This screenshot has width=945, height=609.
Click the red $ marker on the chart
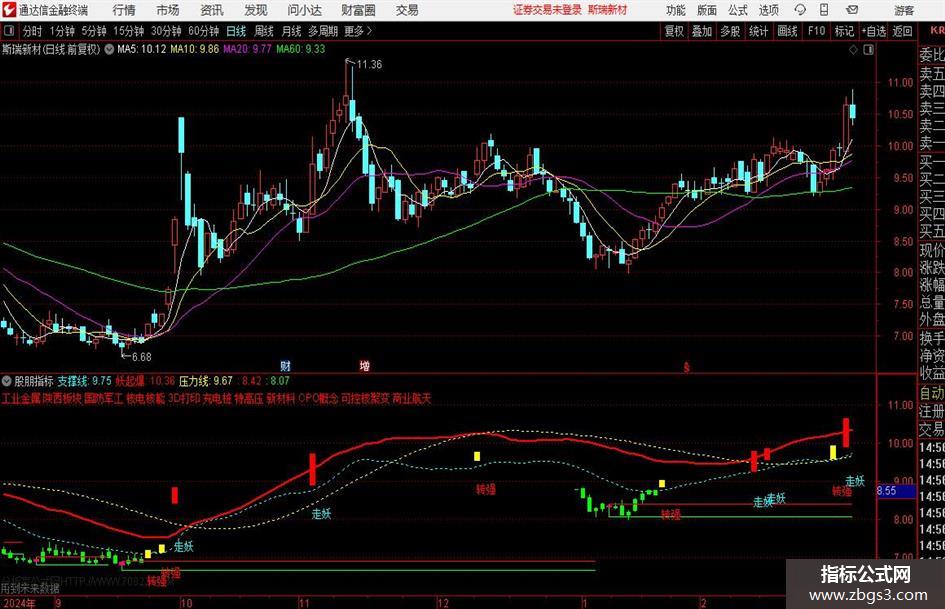coord(686,366)
